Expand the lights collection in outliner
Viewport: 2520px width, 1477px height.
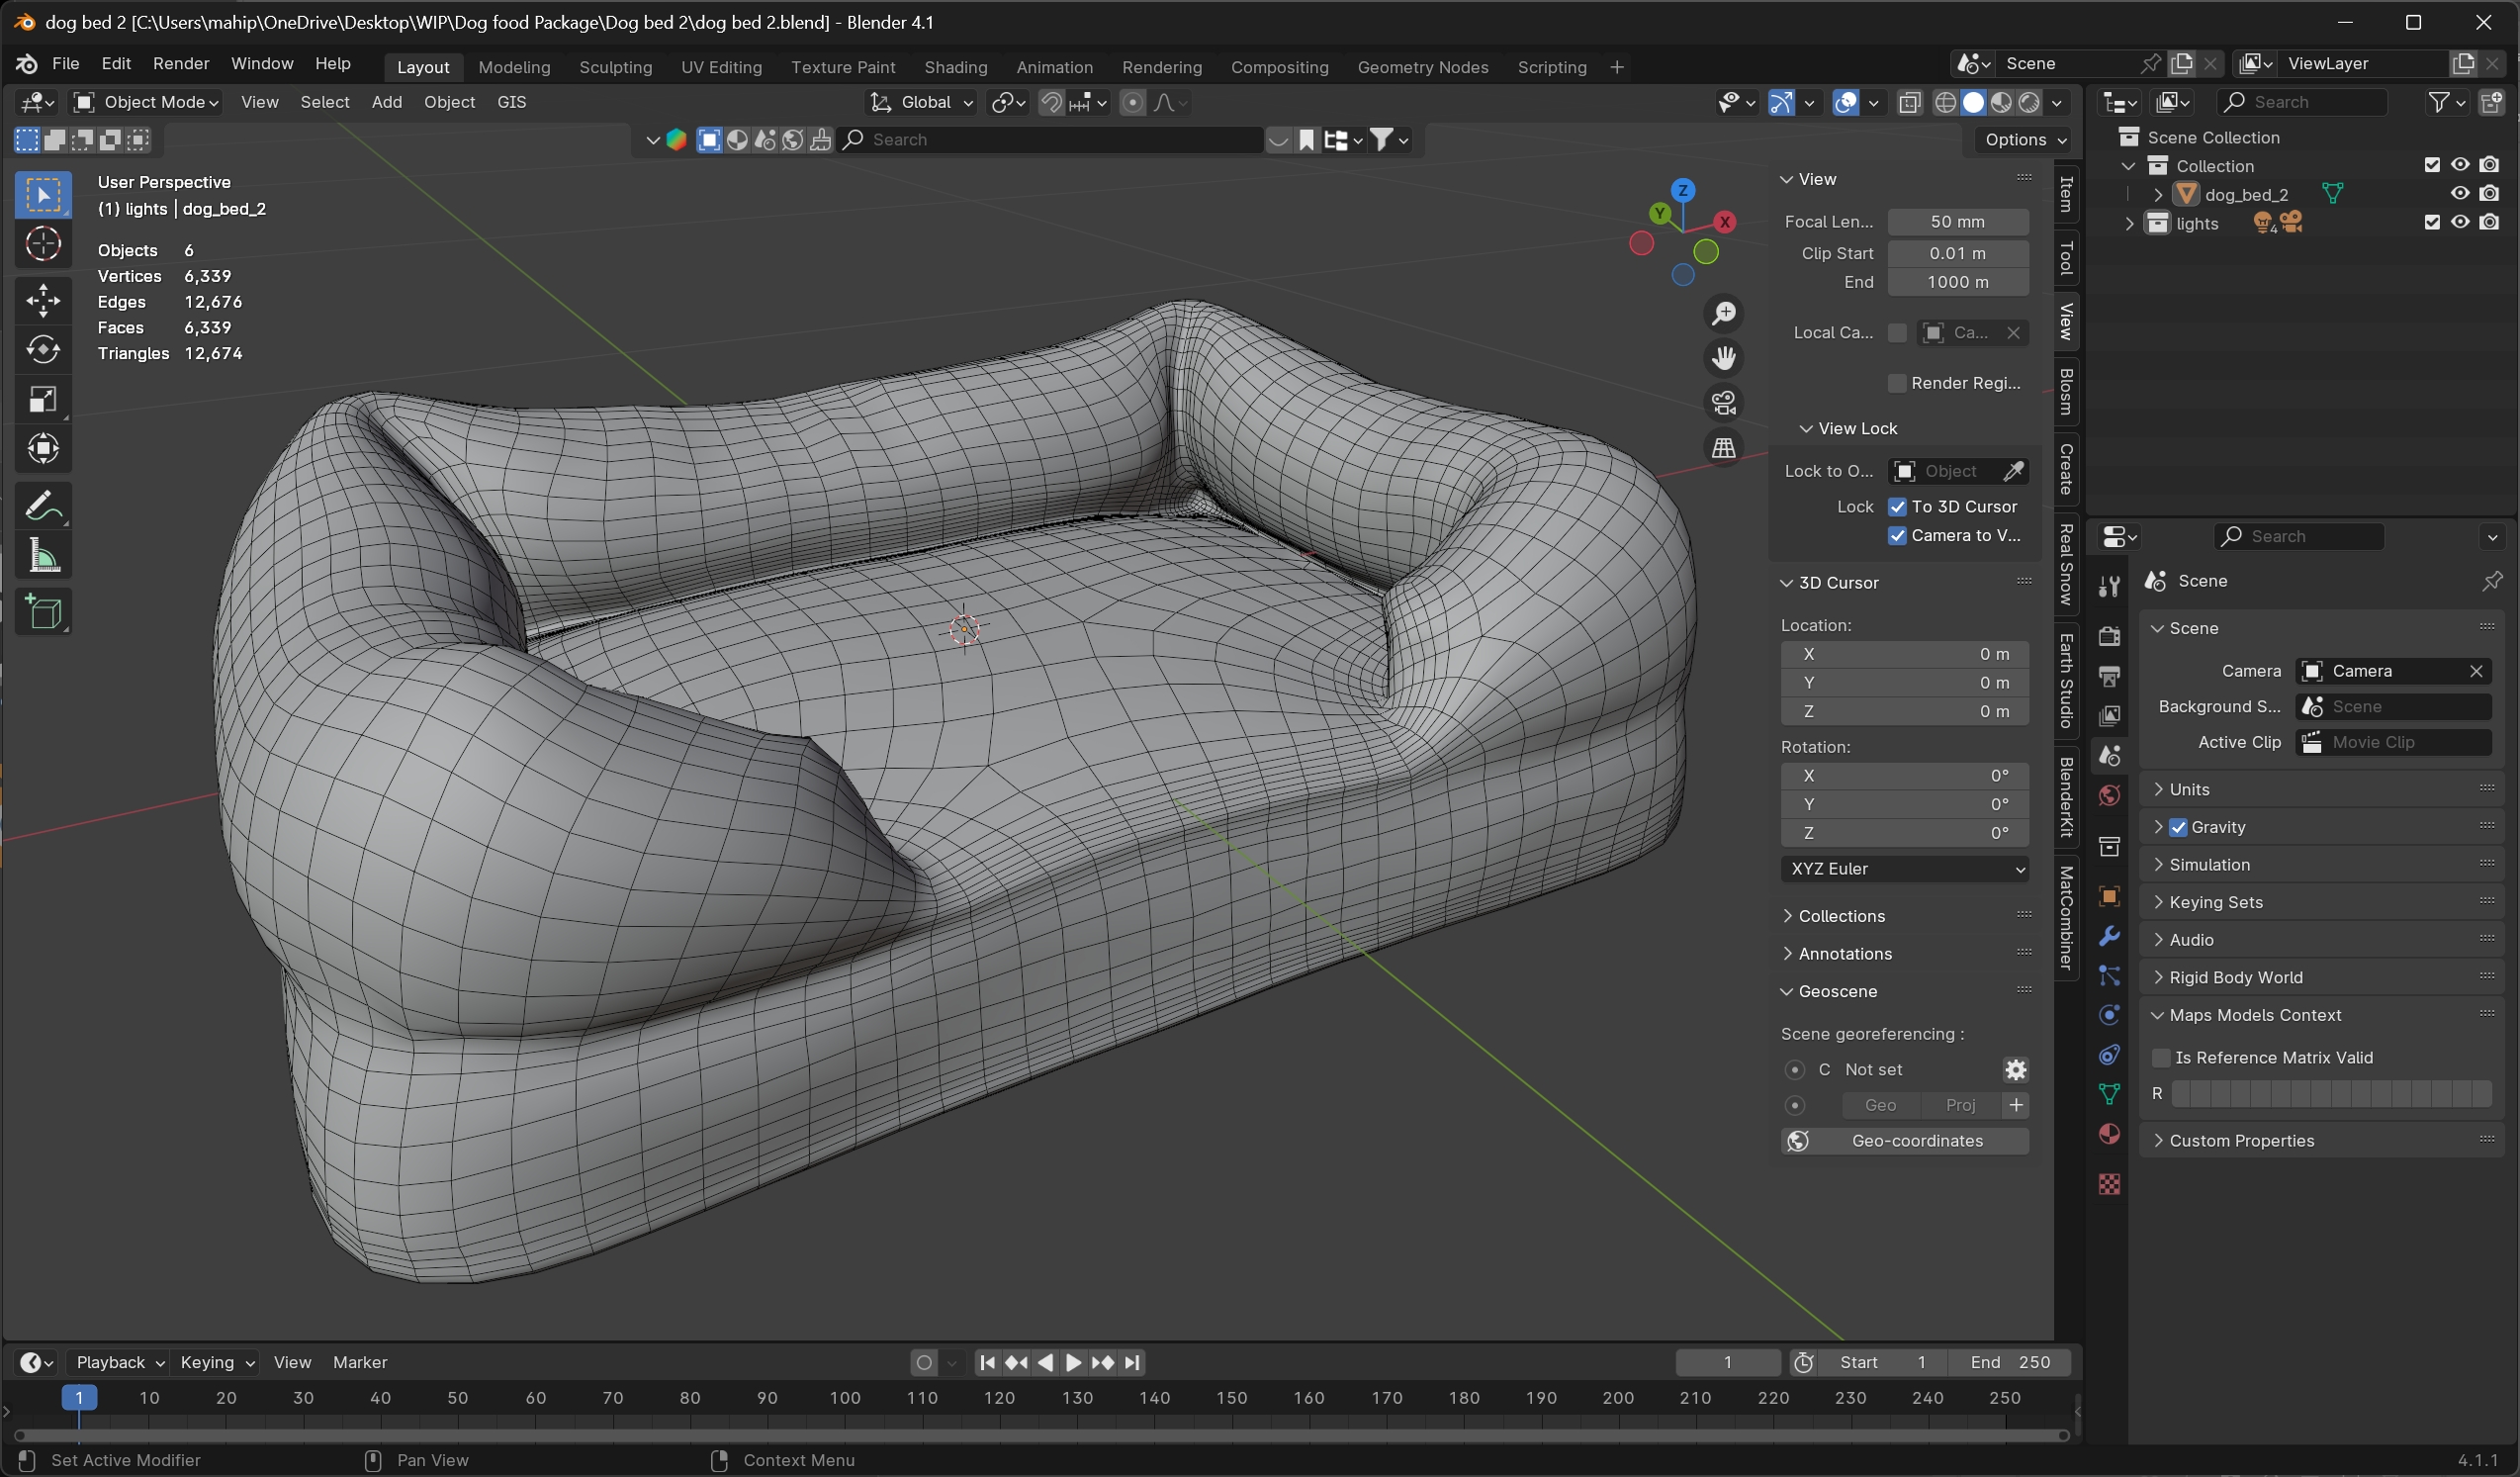(2129, 223)
